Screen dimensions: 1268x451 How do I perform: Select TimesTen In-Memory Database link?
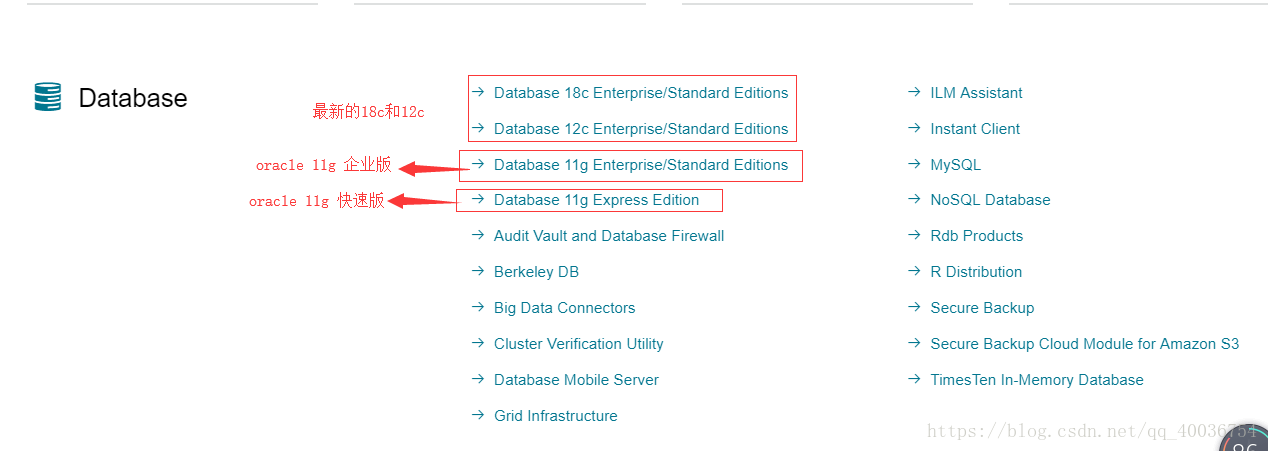click(x=1036, y=380)
